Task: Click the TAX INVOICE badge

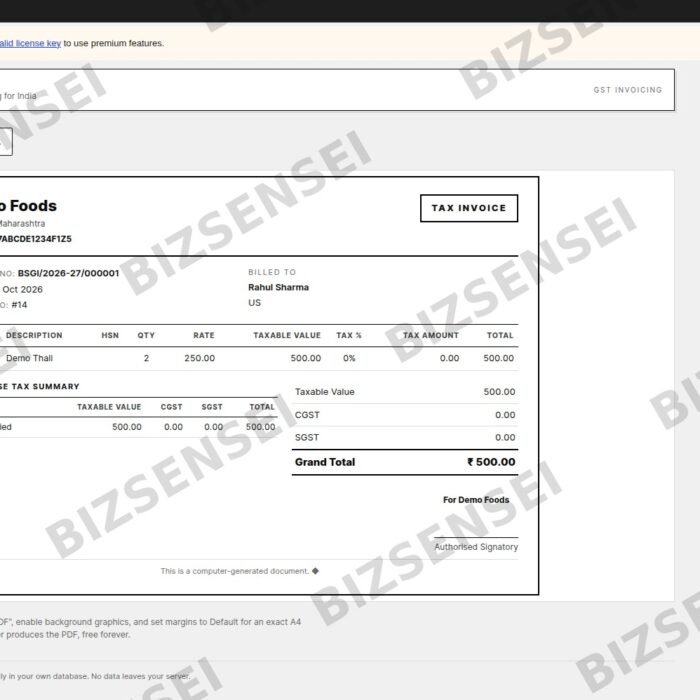Action: pyautogui.click(x=469, y=208)
